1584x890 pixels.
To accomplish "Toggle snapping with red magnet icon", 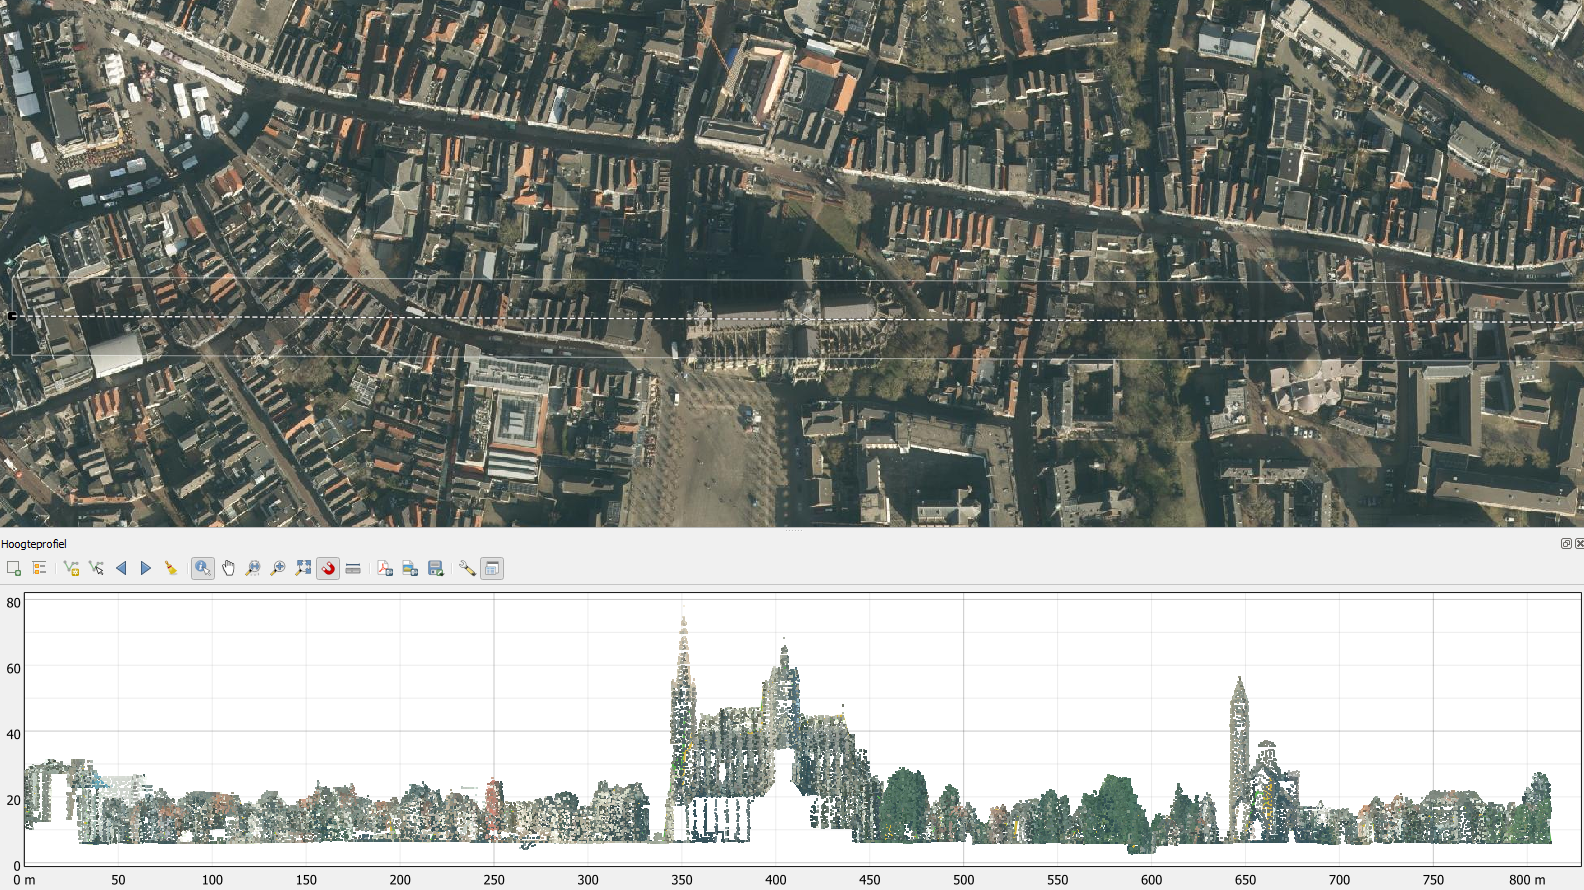I will 328,568.
